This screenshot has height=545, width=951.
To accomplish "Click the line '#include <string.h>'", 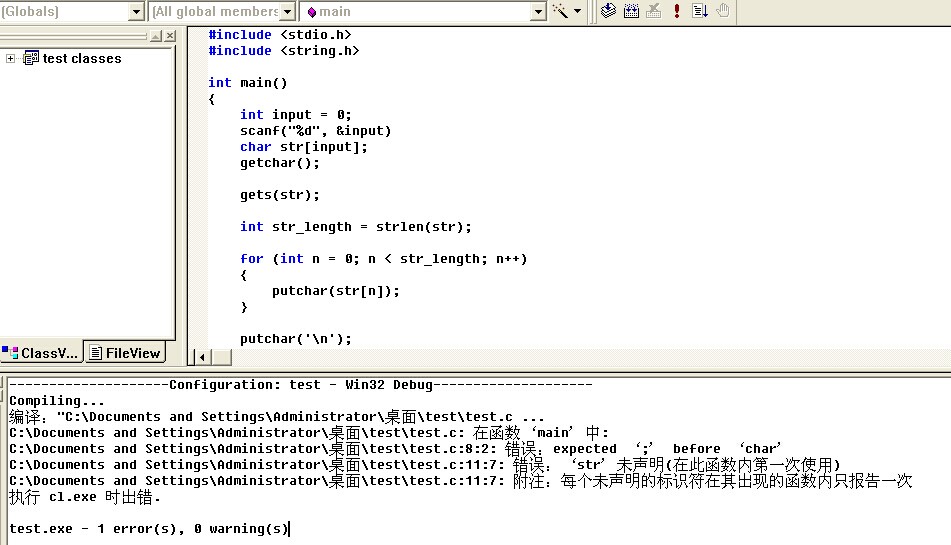I will click(x=284, y=50).
